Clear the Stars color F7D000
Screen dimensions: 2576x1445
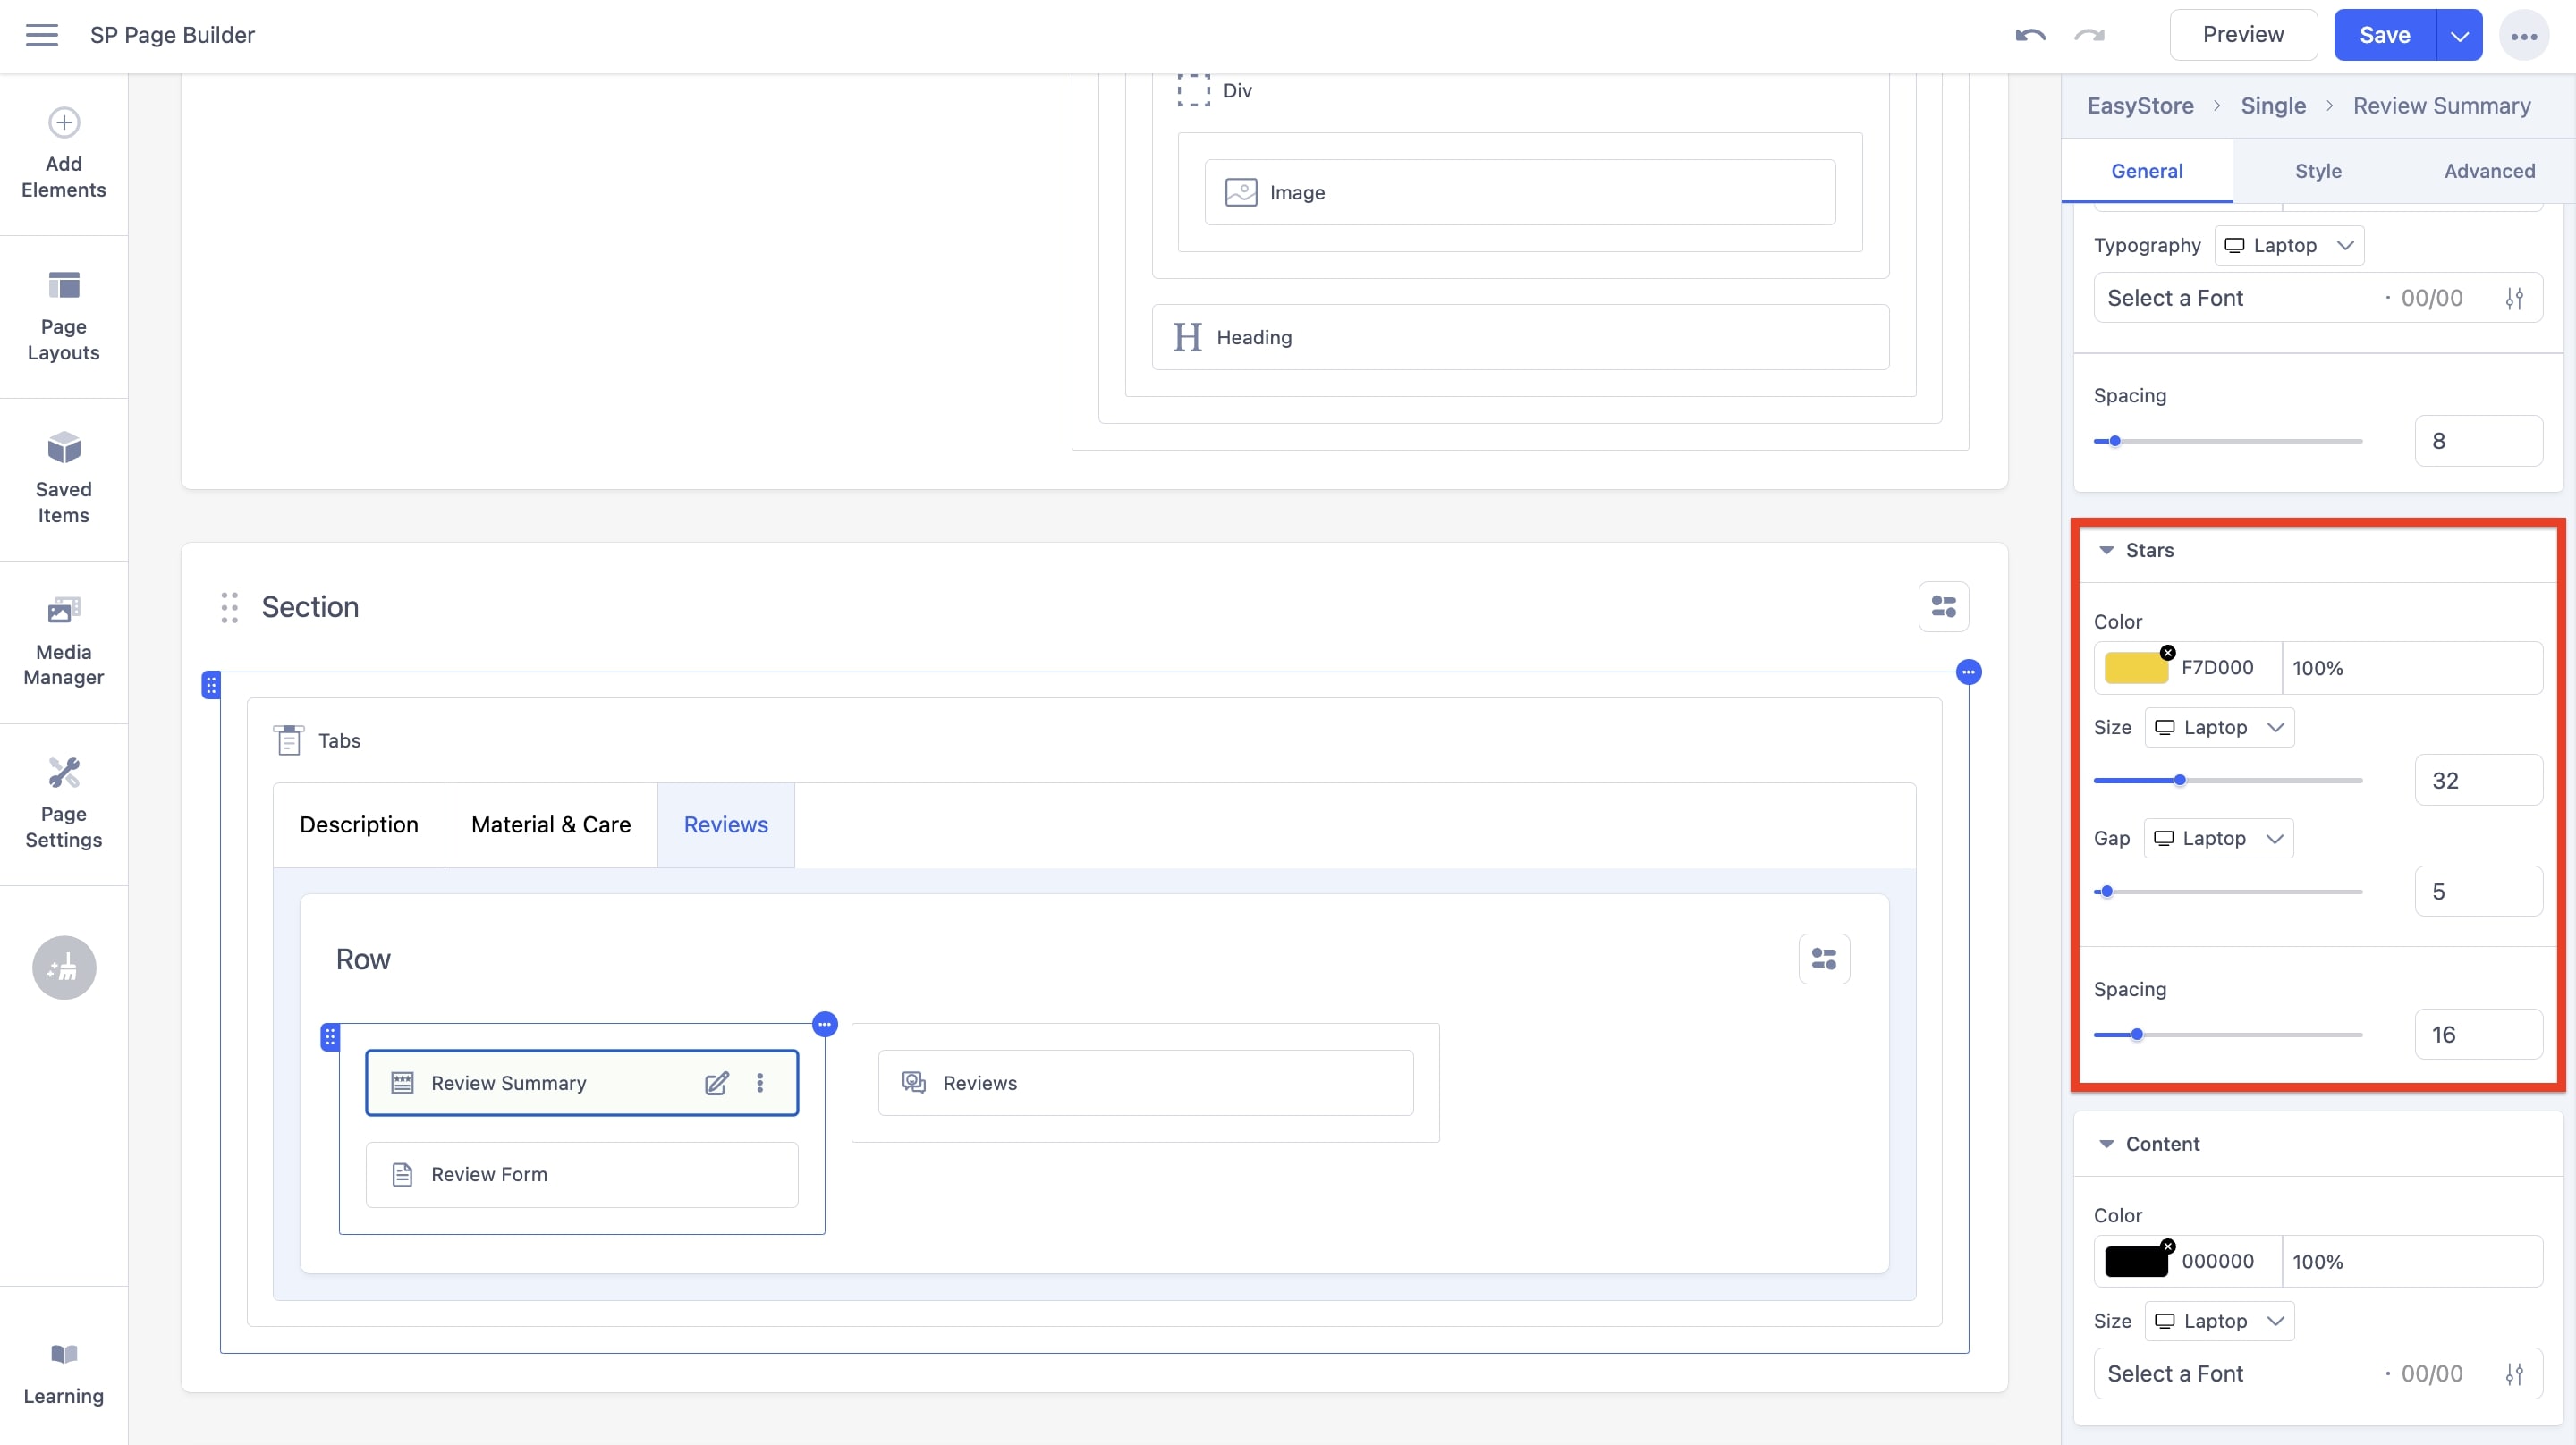point(2167,653)
